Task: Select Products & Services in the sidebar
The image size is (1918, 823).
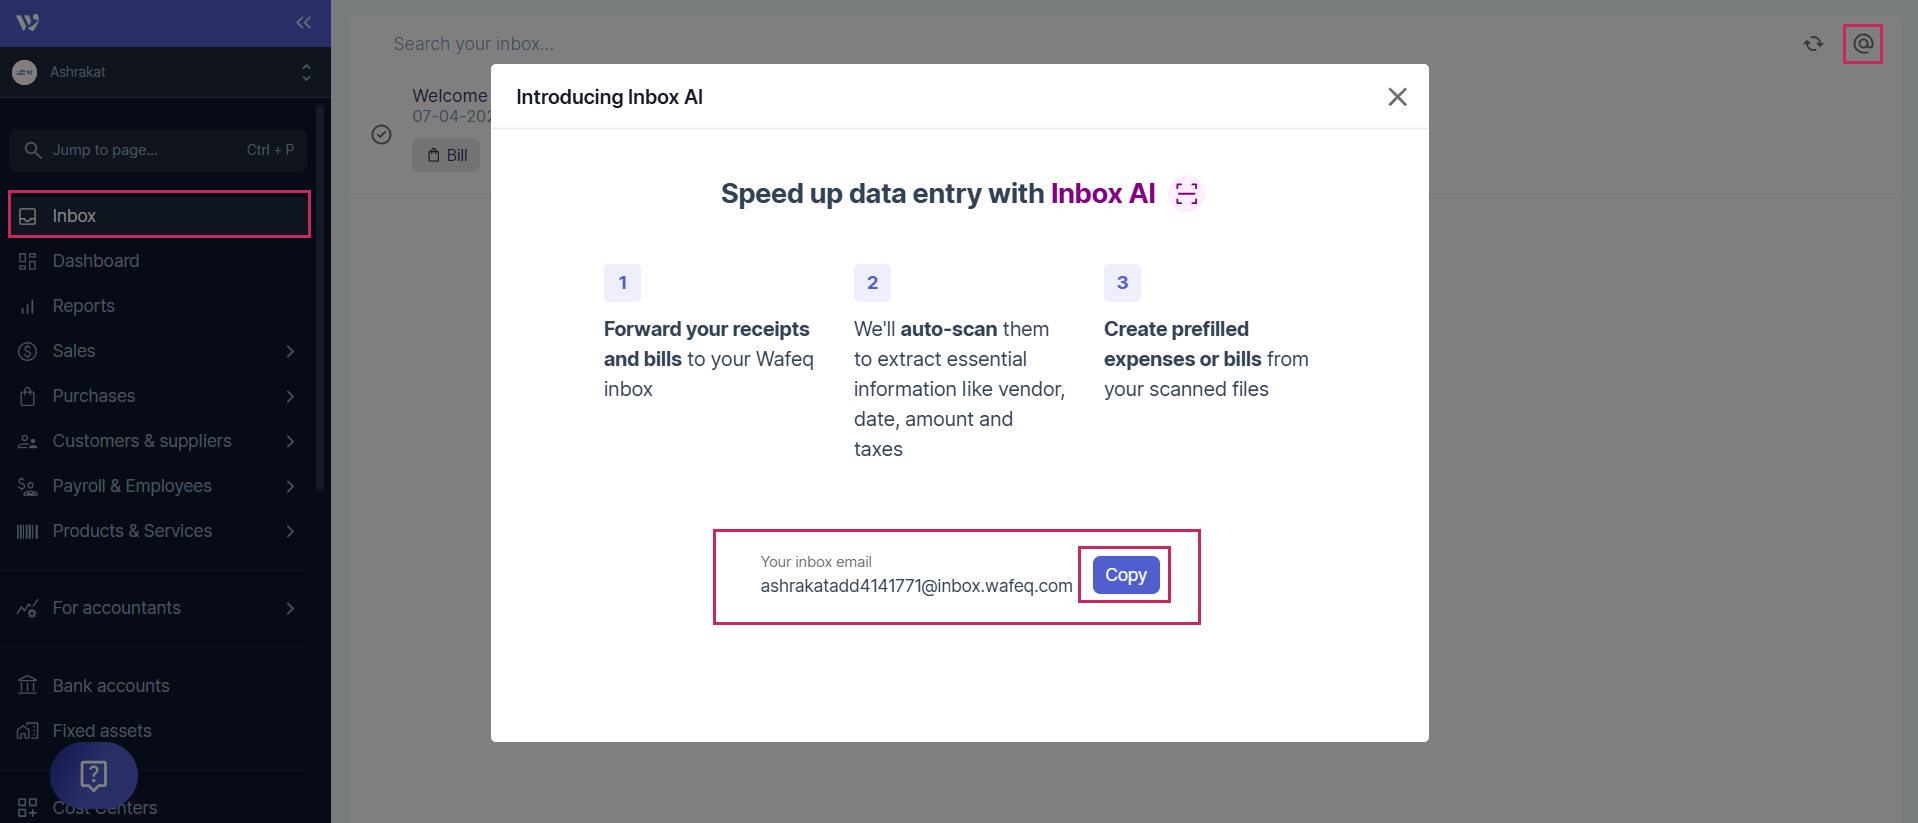Action: 131,531
